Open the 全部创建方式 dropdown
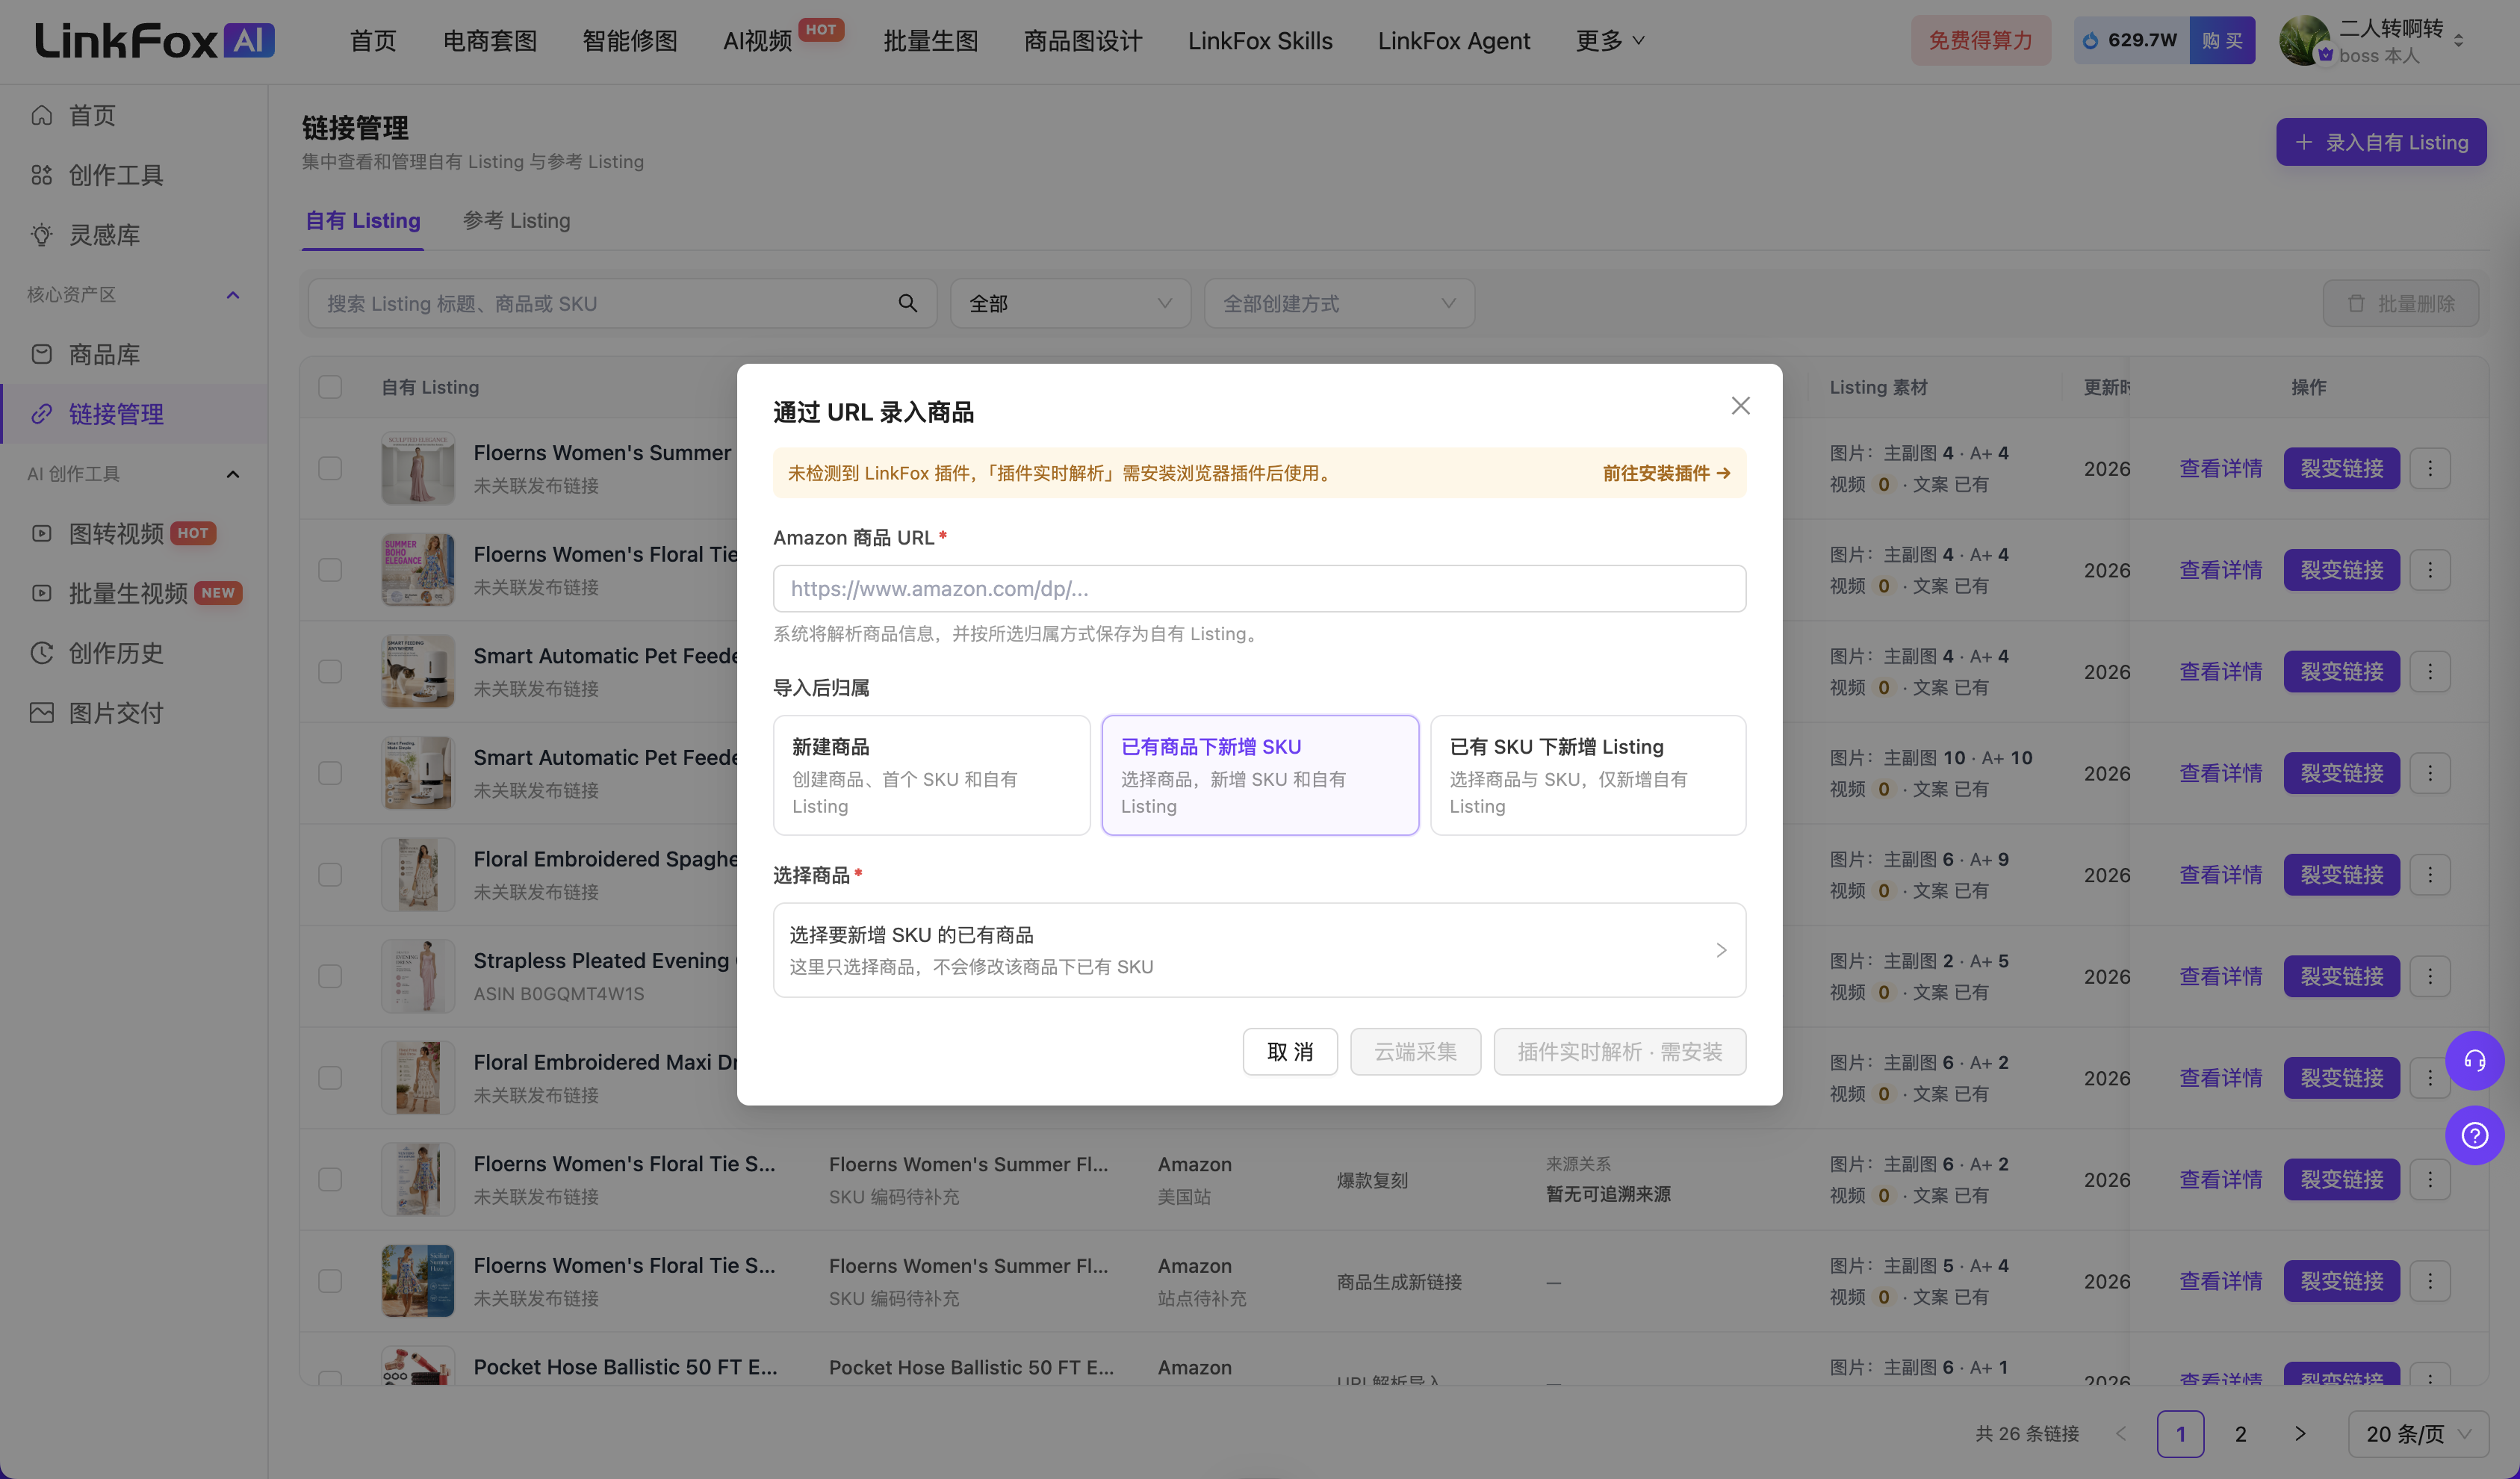 (x=1339, y=303)
